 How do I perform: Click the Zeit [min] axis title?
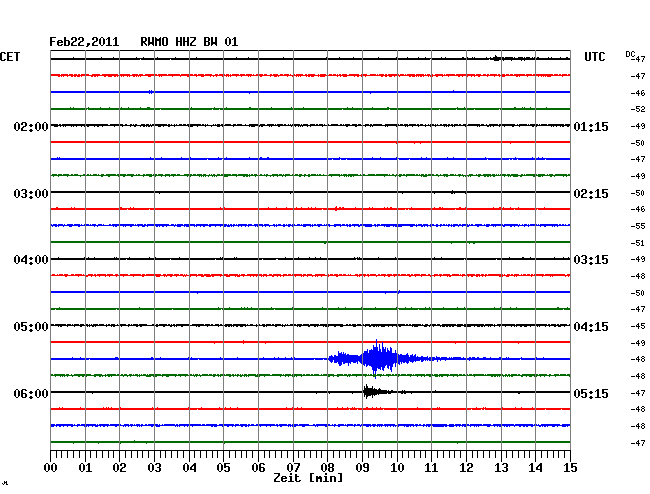[x=308, y=478]
